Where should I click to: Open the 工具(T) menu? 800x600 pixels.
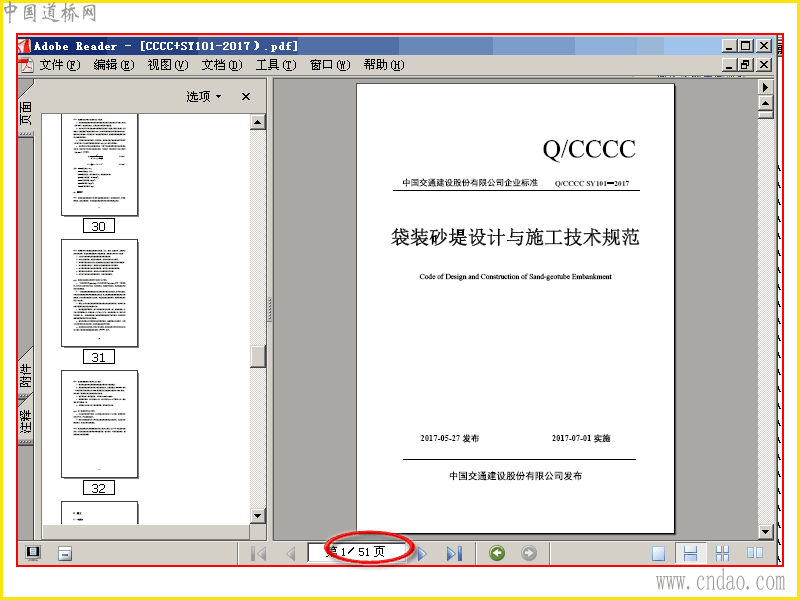point(276,65)
